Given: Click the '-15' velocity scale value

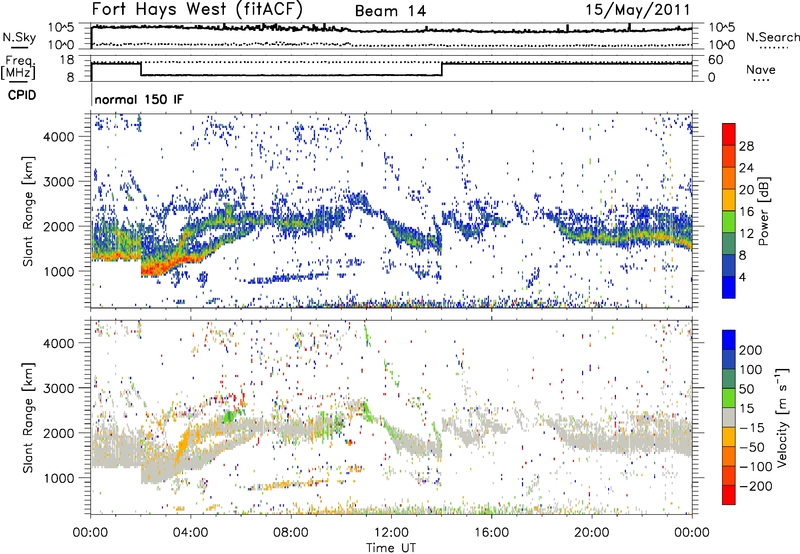Looking at the screenshot, I should pos(752,428).
